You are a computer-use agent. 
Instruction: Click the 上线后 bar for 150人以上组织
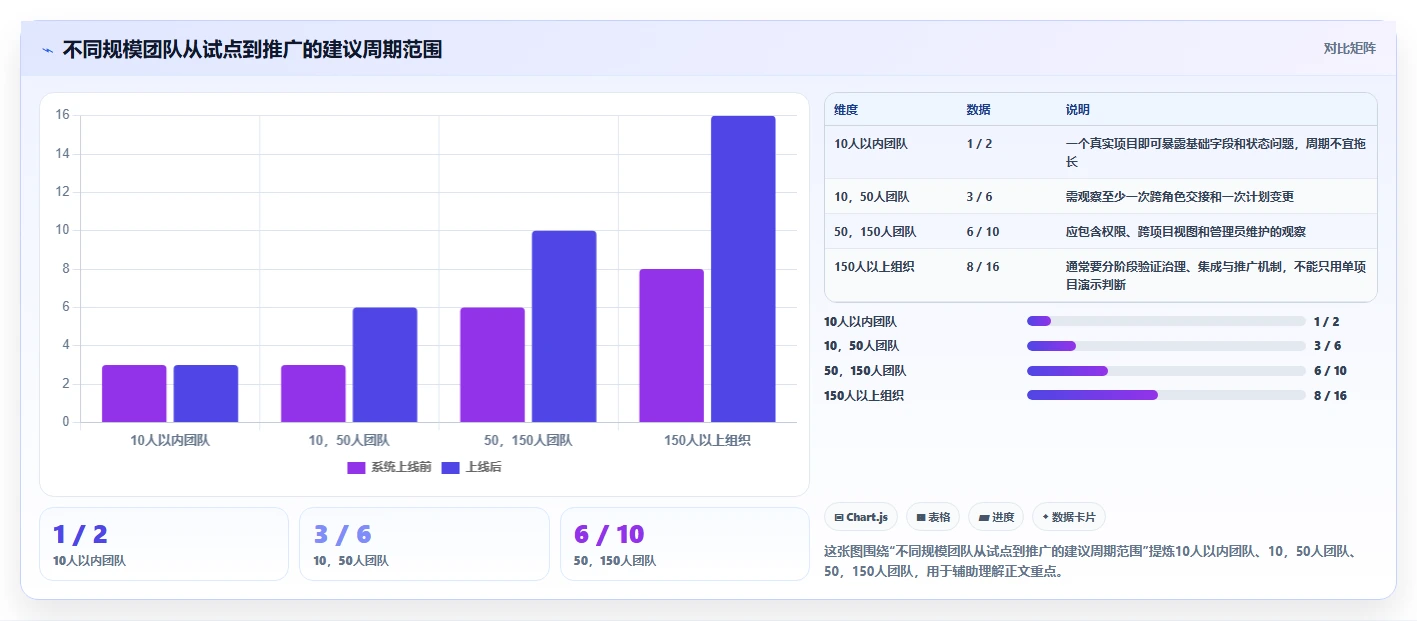coord(743,269)
